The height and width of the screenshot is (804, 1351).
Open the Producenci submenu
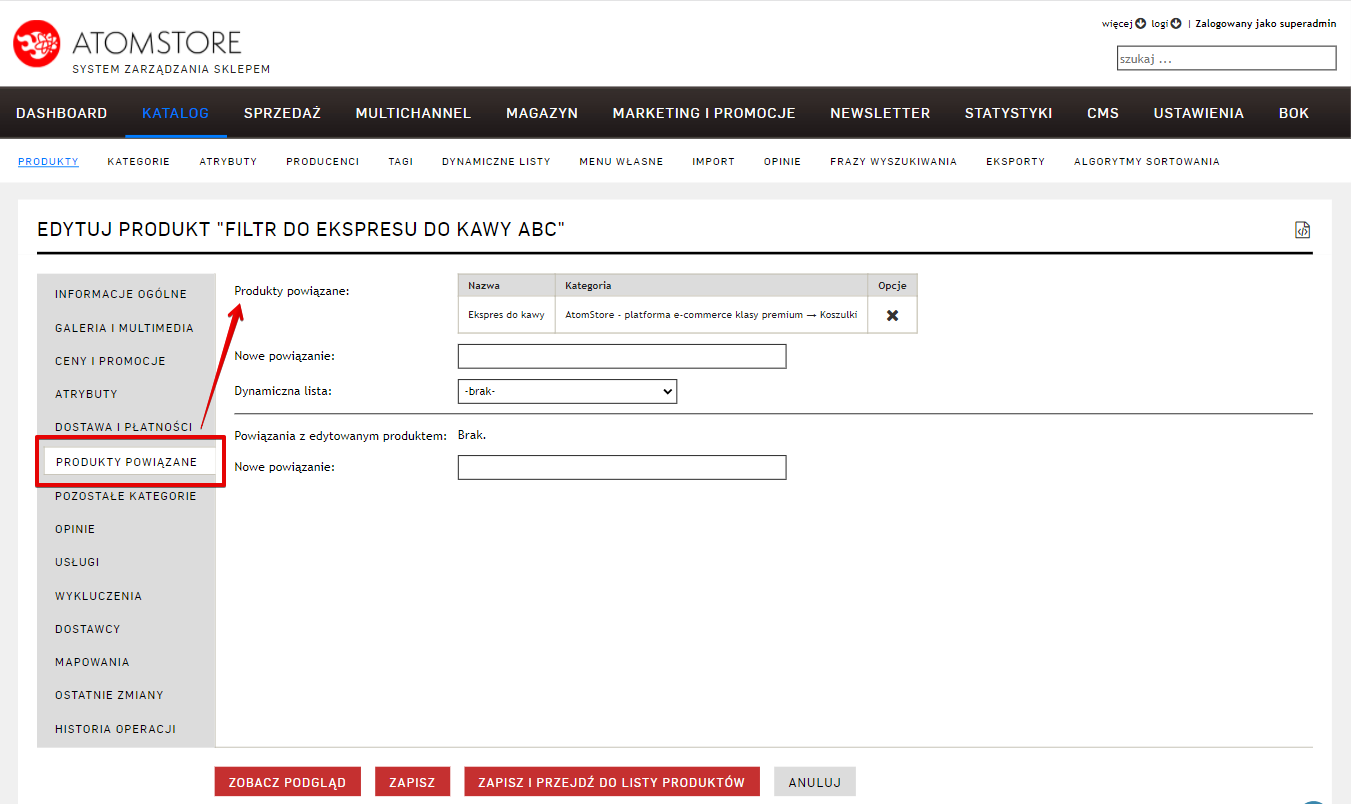pyautogui.click(x=322, y=161)
